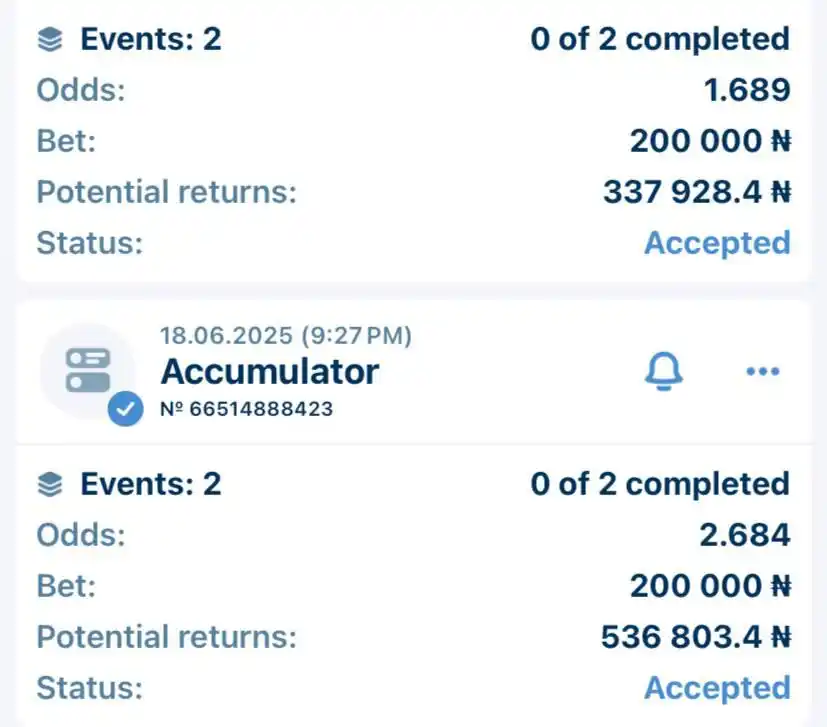Screen dimensions: 827x727
Task: Tap the 18.06.2025 (9:27 PM) timestamp
Action: (x=285, y=336)
